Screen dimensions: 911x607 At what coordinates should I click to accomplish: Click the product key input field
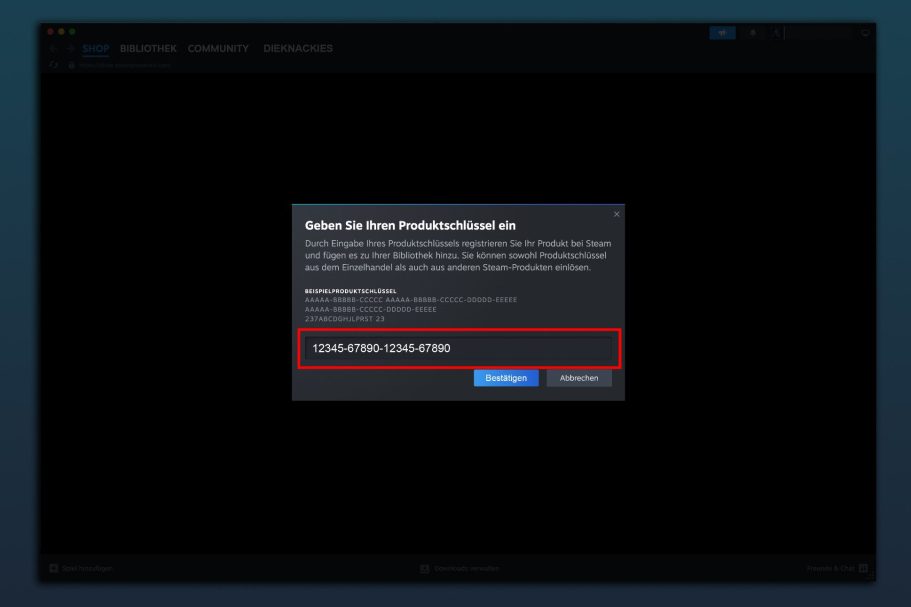click(458, 348)
